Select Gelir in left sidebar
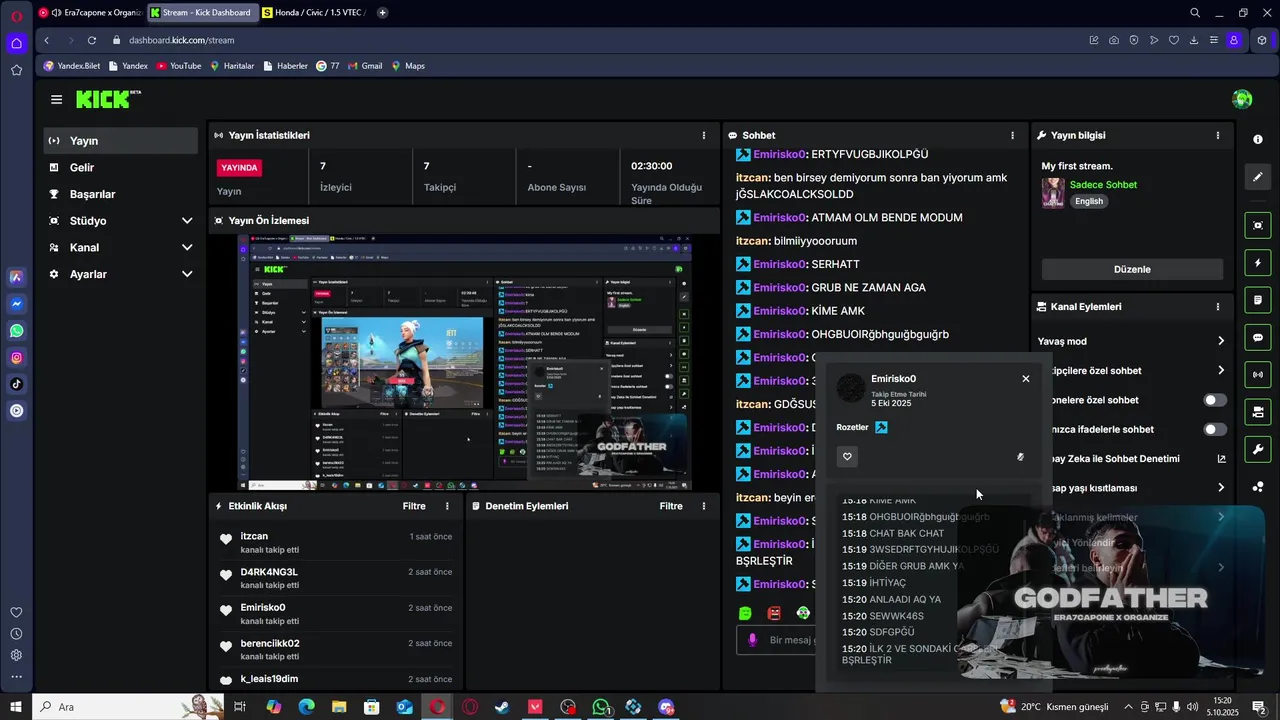The width and height of the screenshot is (1280, 720). tap(120, 168)
